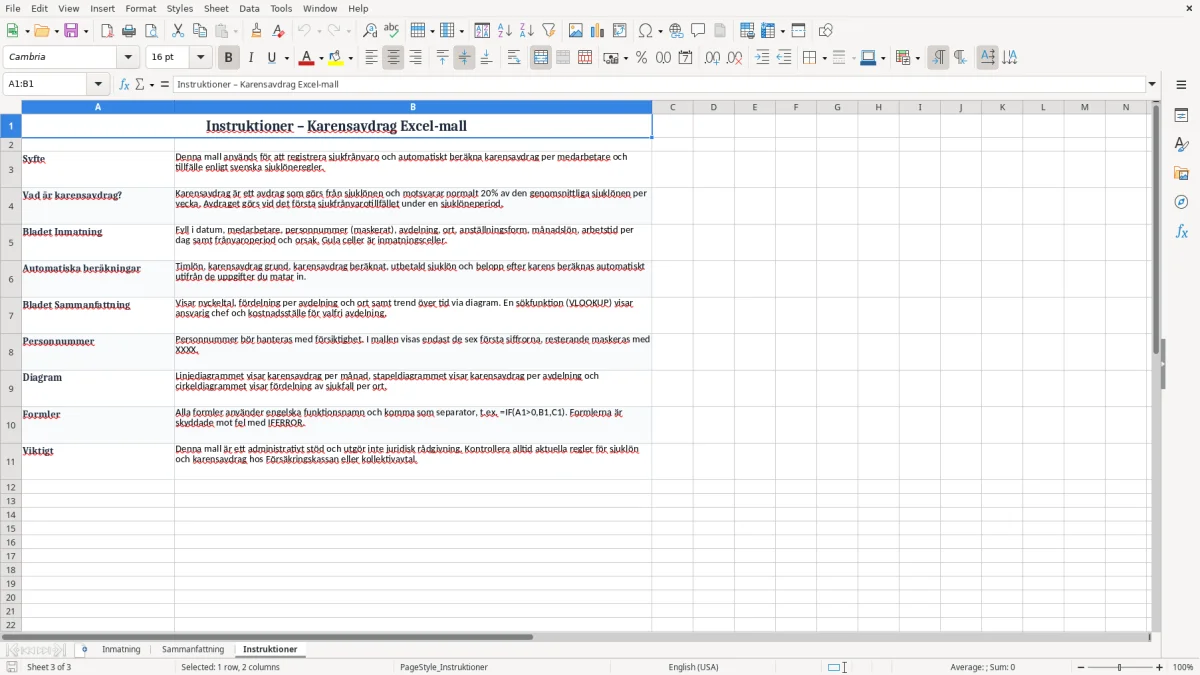
Task: Click Sort Ascending icon
Action: (x=505, y=31)
